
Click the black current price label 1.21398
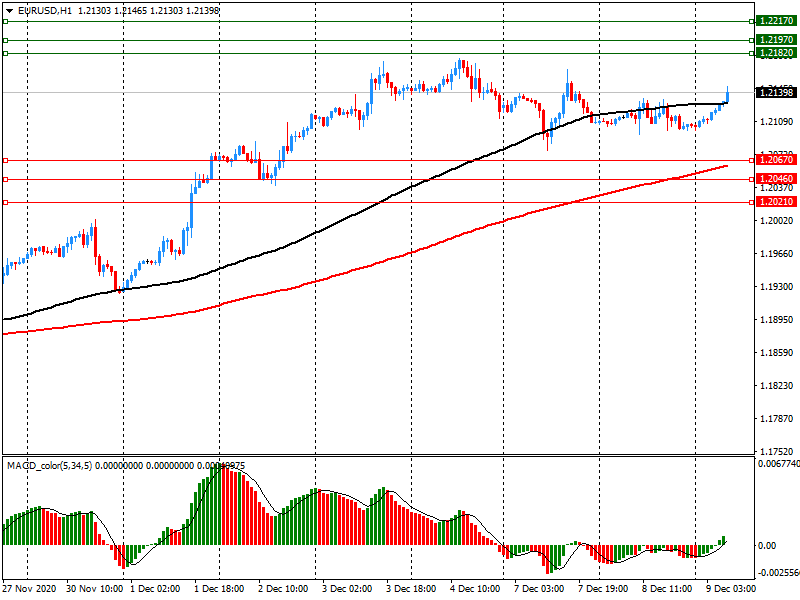pos(776,92)
